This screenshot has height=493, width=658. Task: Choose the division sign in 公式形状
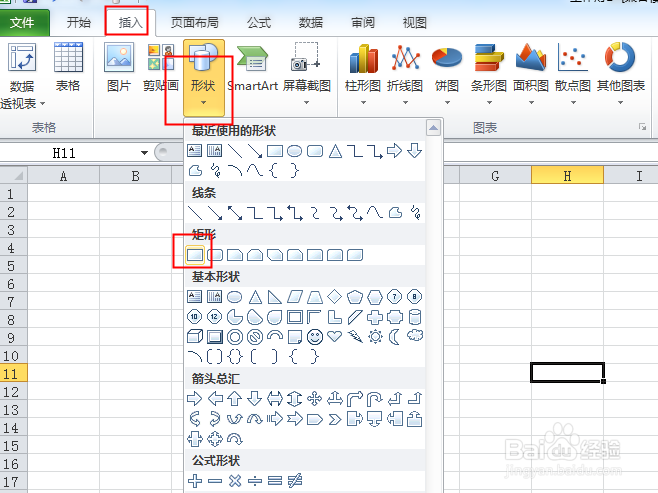point(255,480)
